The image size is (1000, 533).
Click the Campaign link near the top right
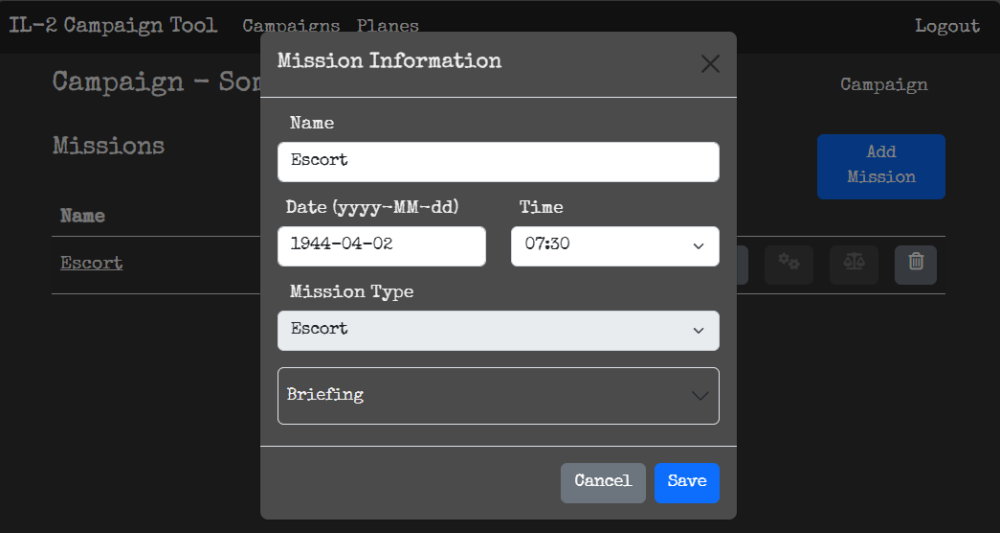(883, 85)
